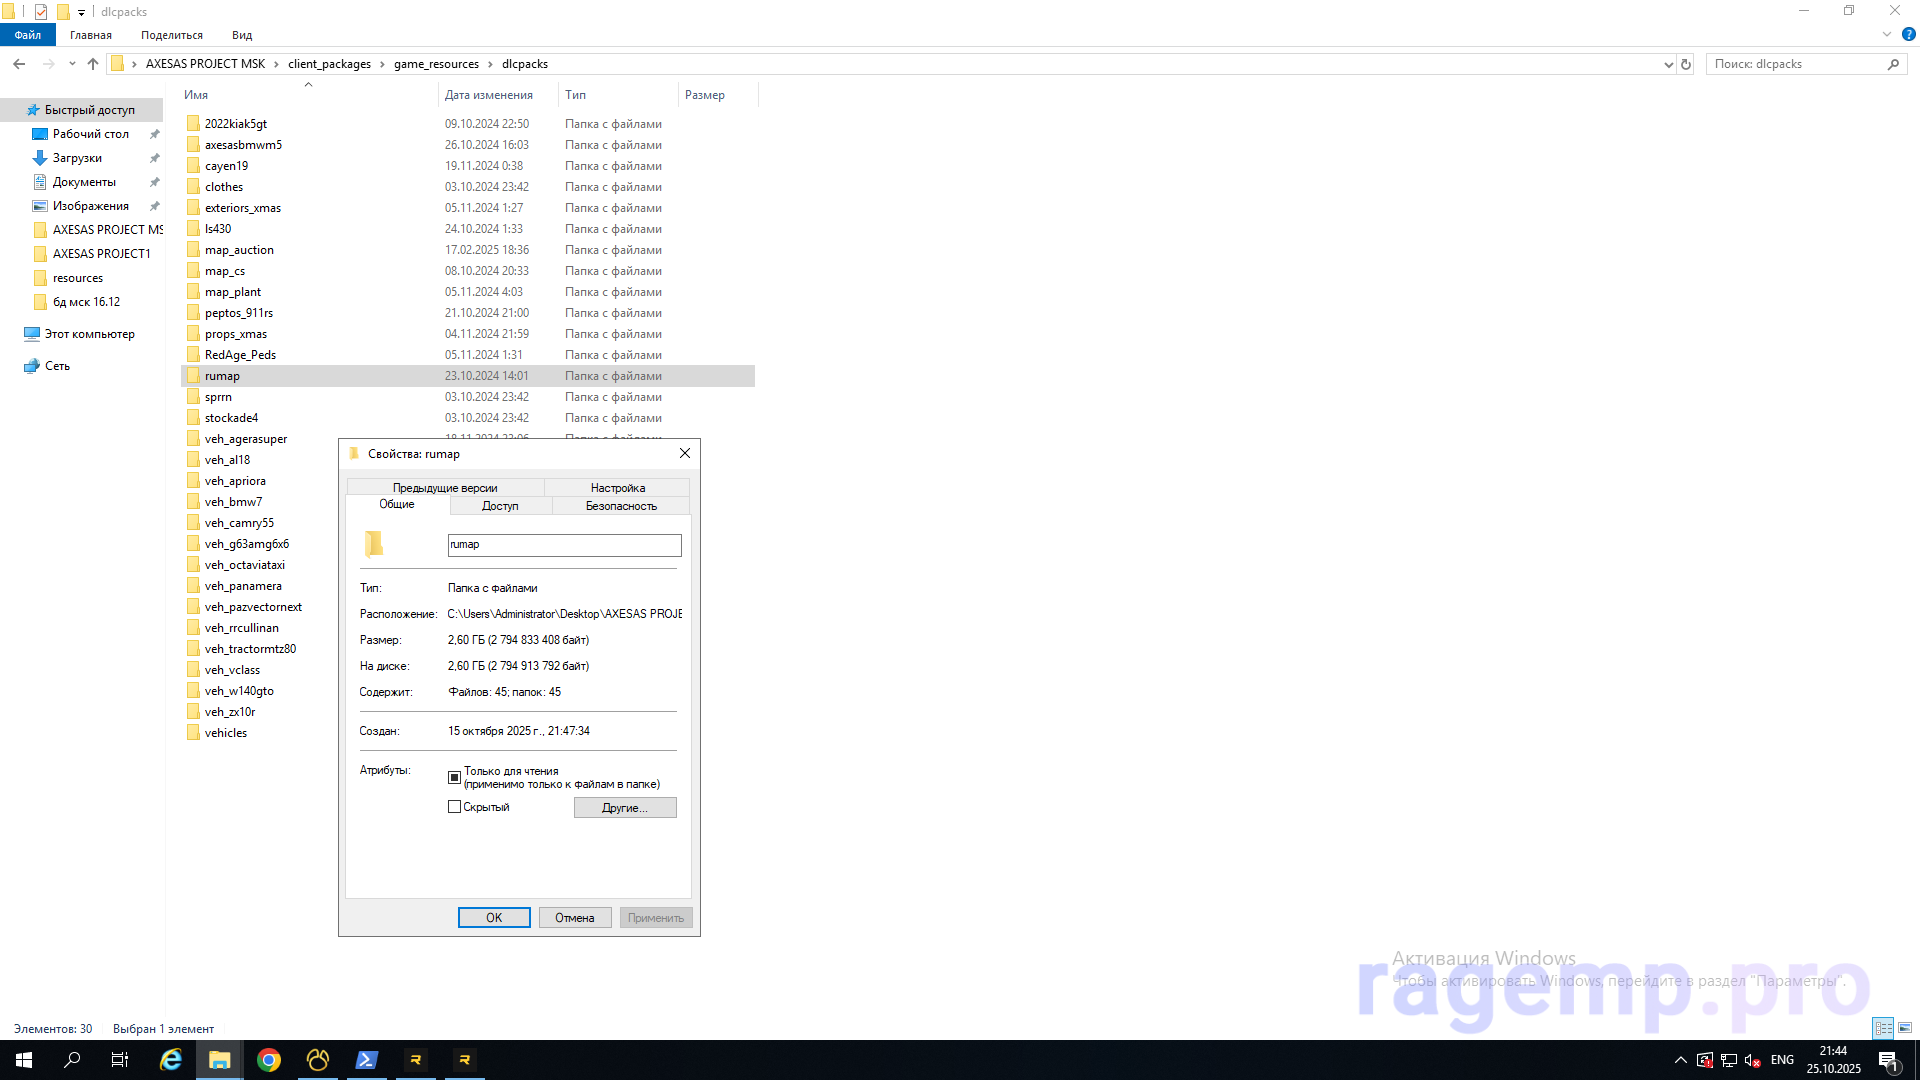This screenshot has height=1080, width=1920.
Task: Open the Help question mark icon
Action: (1908, 34)
